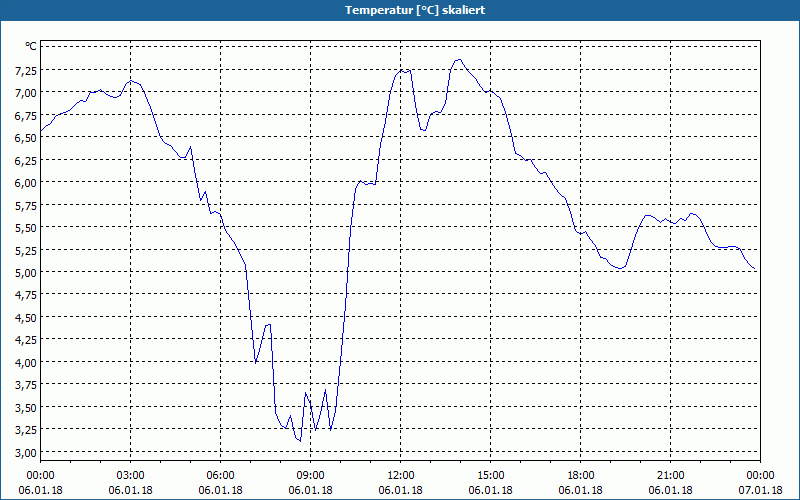Click the 6,75 y-axis label
Viewport: 800px width, 500px height.
coord(26,115)
